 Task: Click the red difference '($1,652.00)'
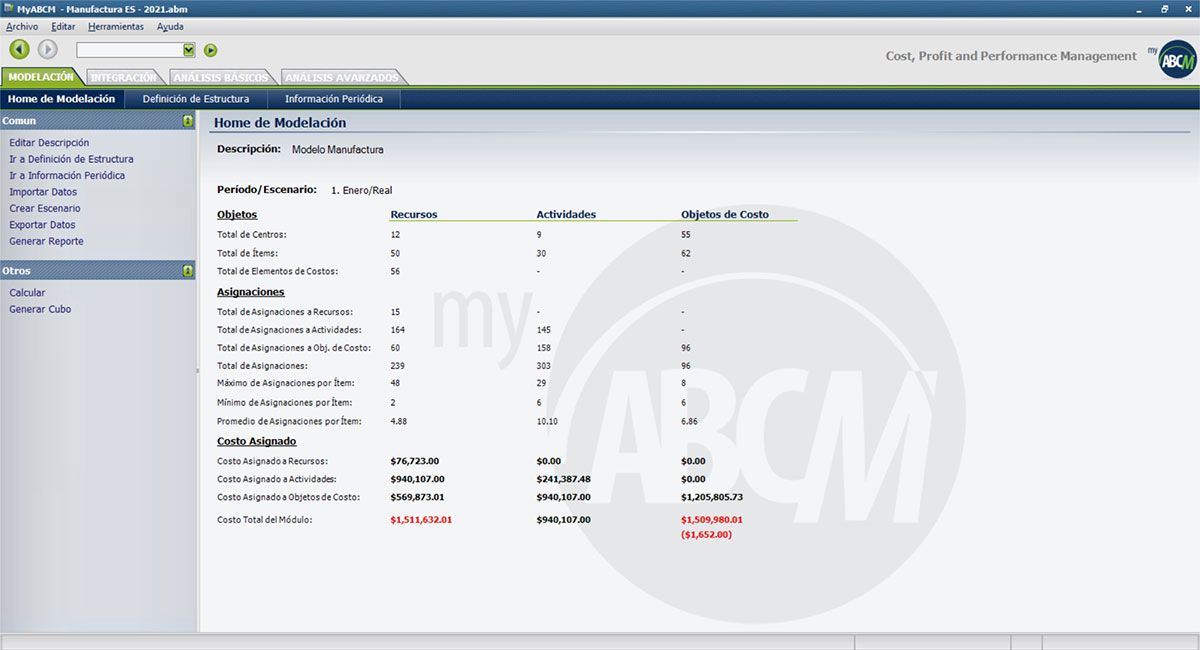click(x=706, y=535)
